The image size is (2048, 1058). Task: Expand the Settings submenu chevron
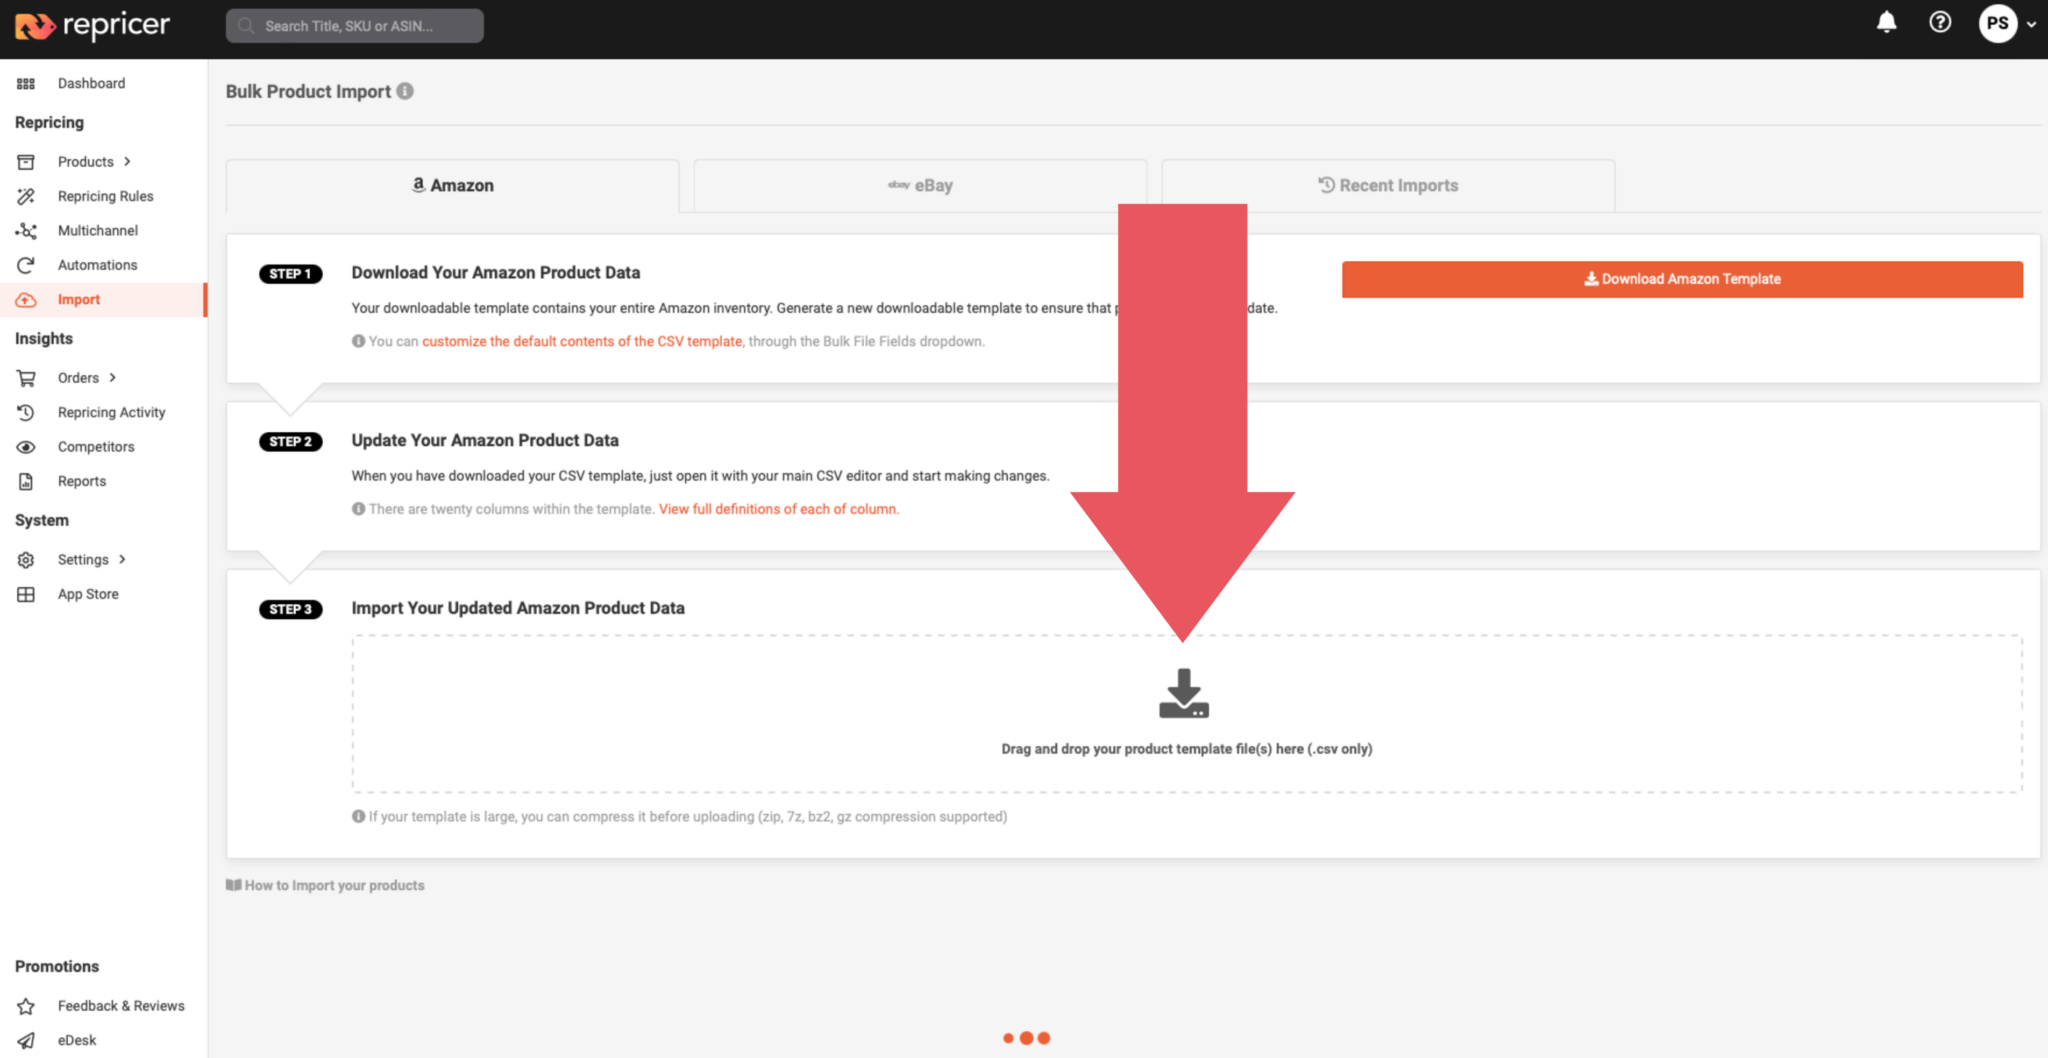coord(122,560)
